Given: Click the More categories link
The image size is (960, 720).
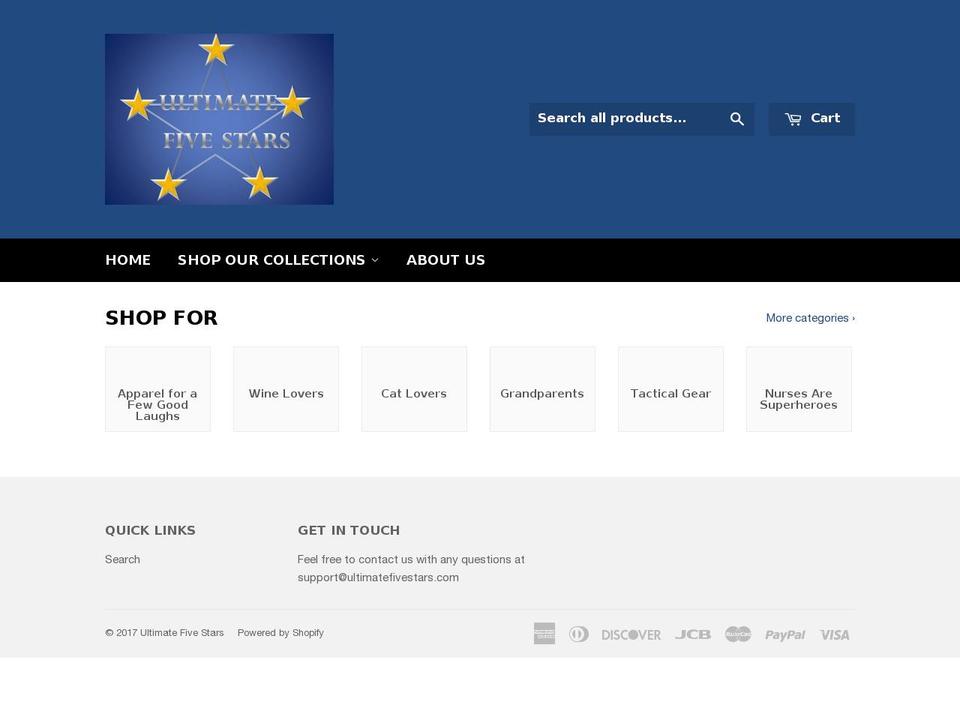Looking at the screenshot, I should (x=809, y=318).
